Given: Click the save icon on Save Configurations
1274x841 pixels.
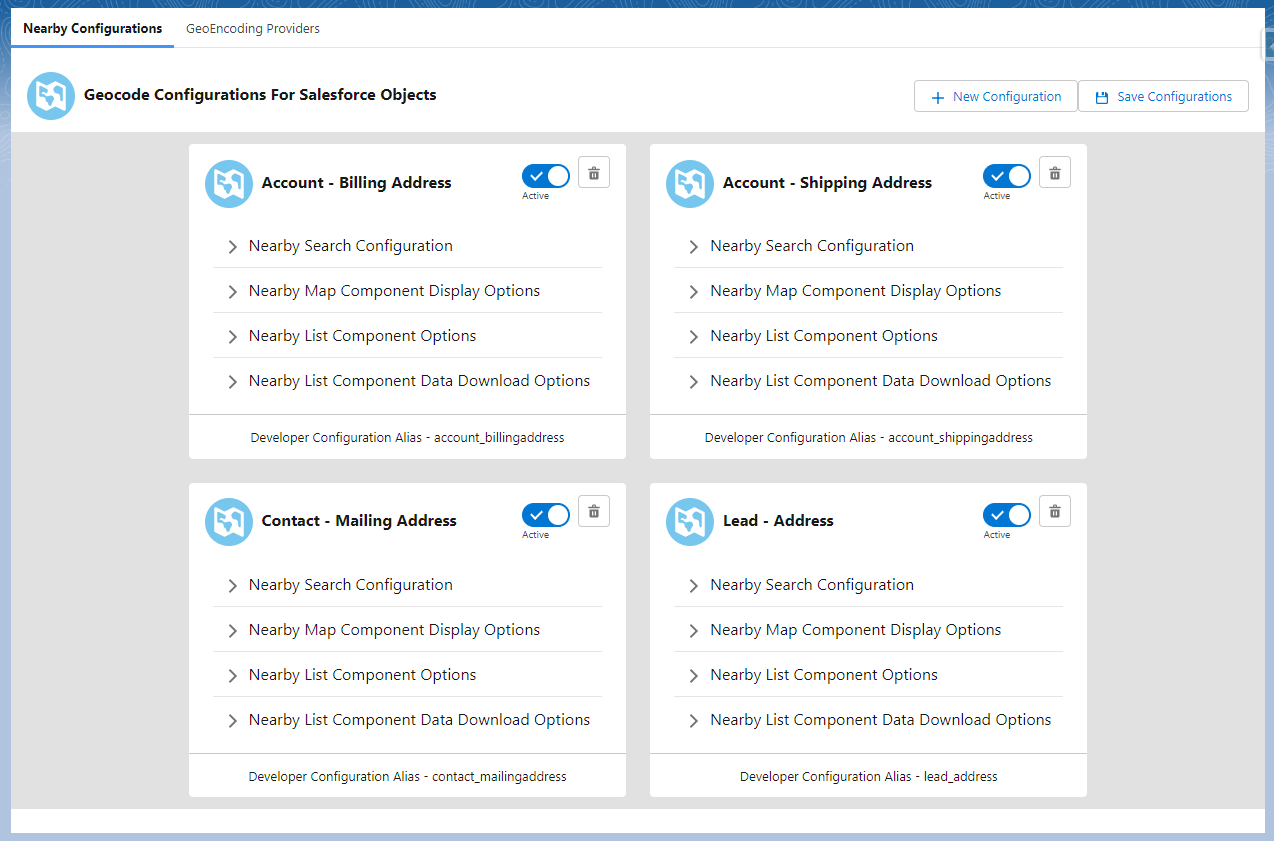Looking at the screenshot, I should (x=1101, y=96).
